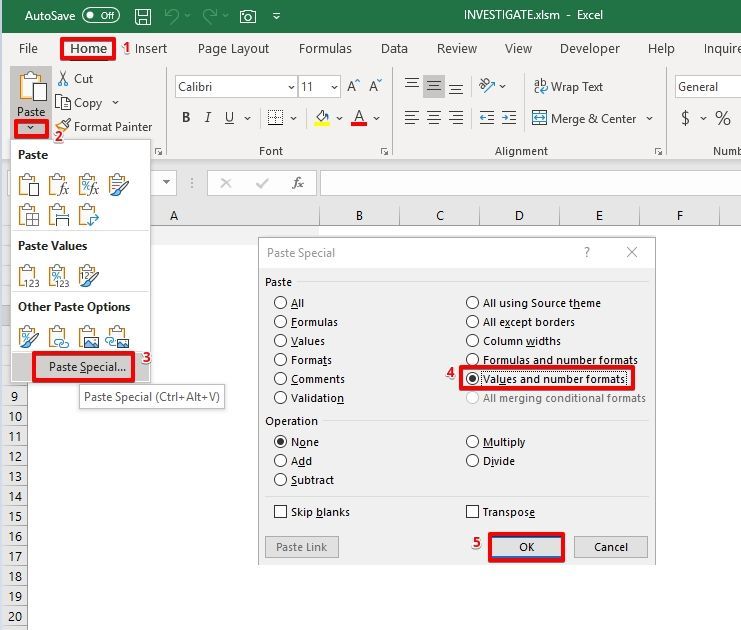The width and height of the screenshot is (741, 630).
Task: Toggle Italic formatting
Action: click(207, 117)
